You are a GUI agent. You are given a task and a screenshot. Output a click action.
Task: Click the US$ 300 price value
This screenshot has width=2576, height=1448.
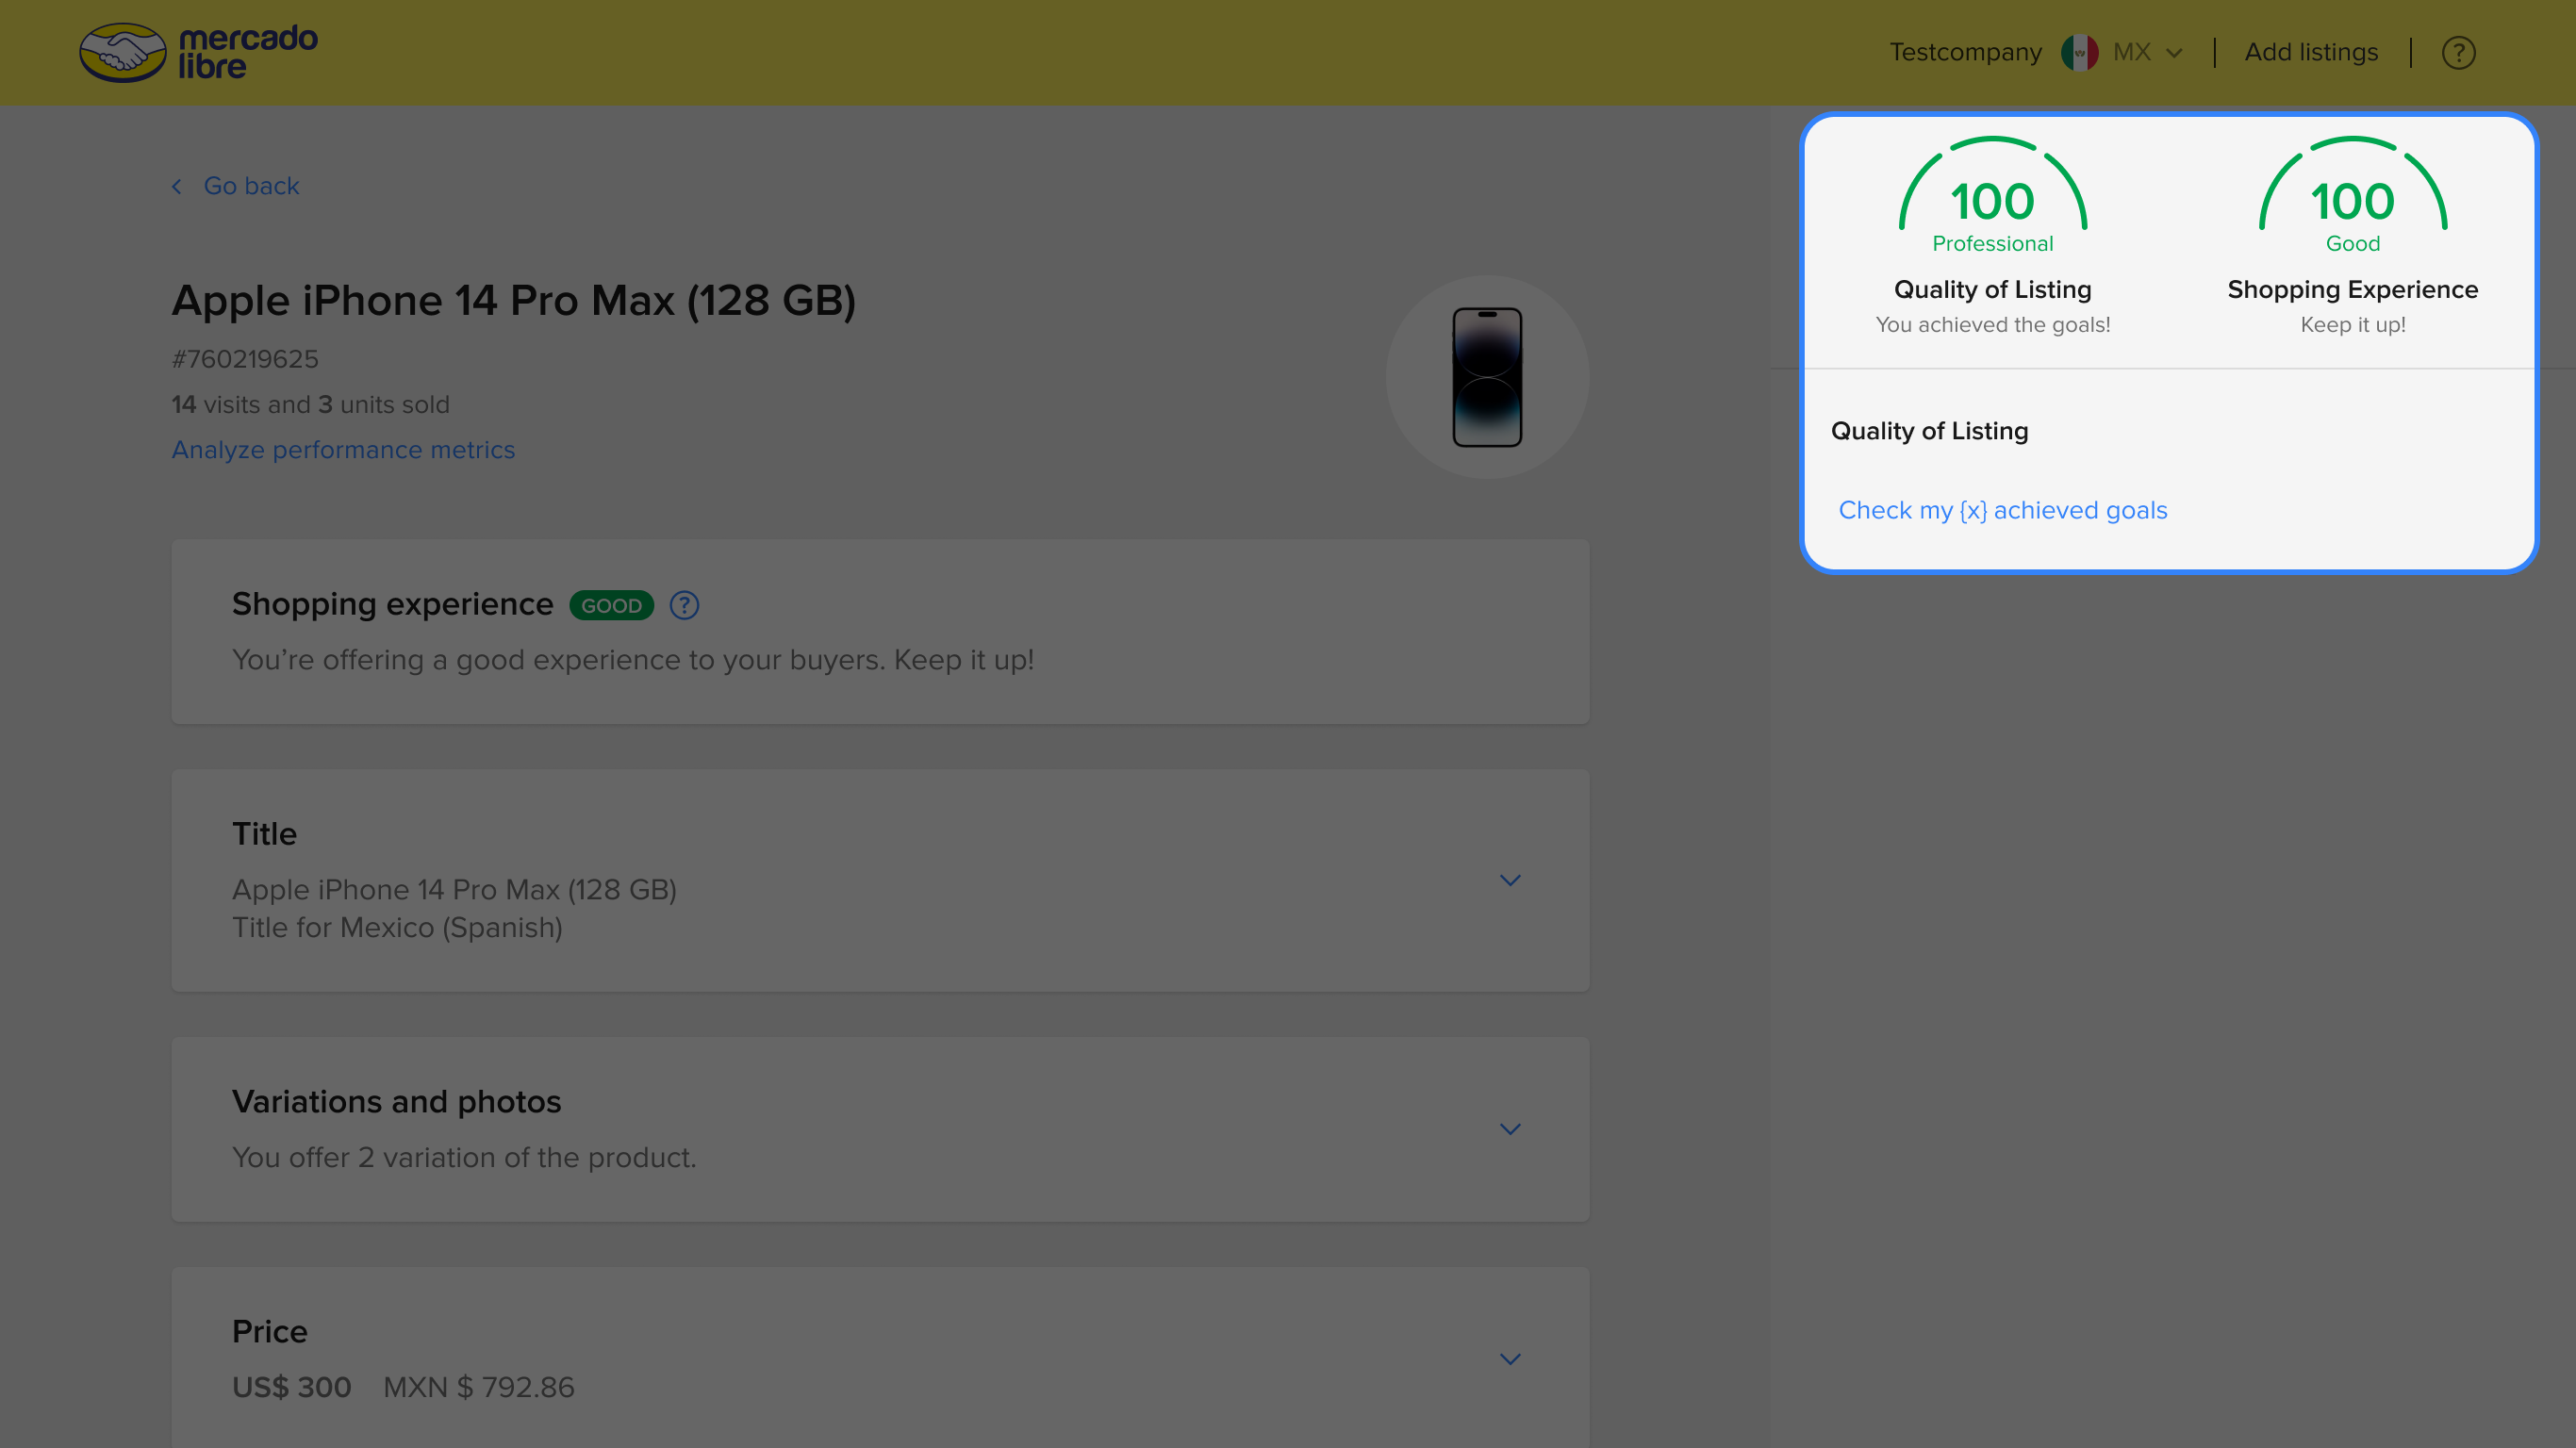(291, 1387)
